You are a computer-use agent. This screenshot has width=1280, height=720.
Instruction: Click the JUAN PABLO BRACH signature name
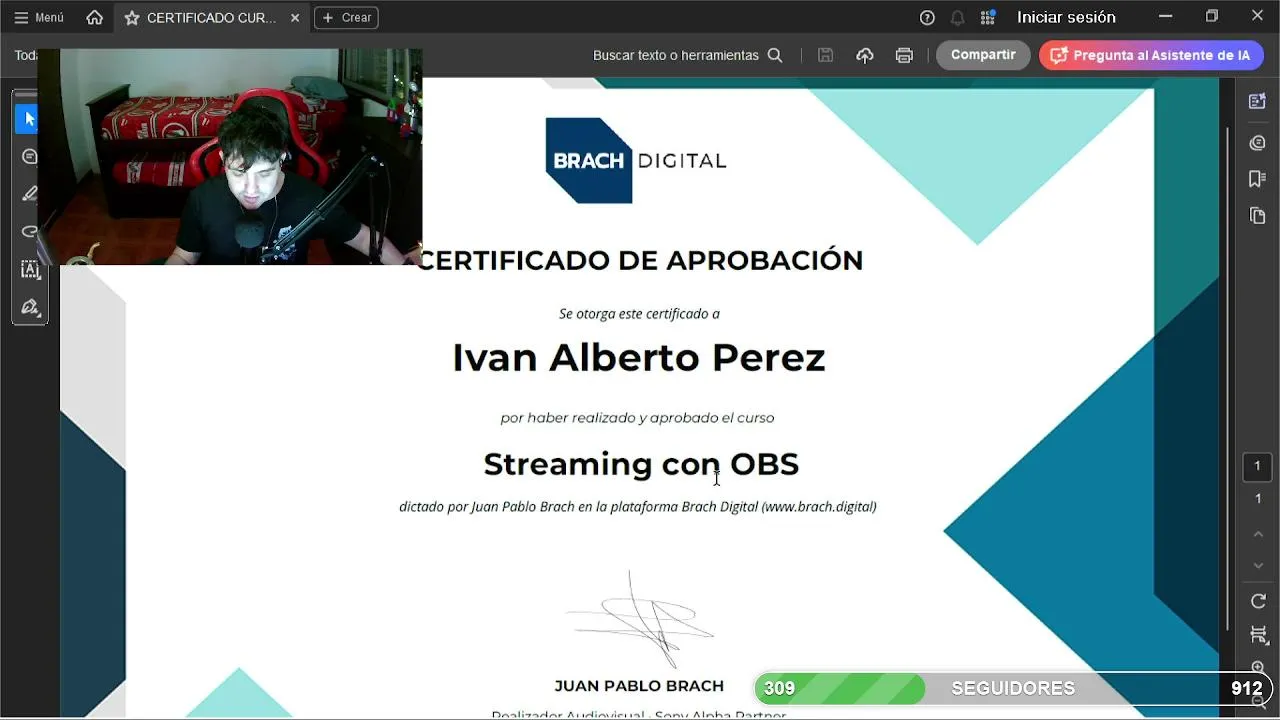(639, 686)
